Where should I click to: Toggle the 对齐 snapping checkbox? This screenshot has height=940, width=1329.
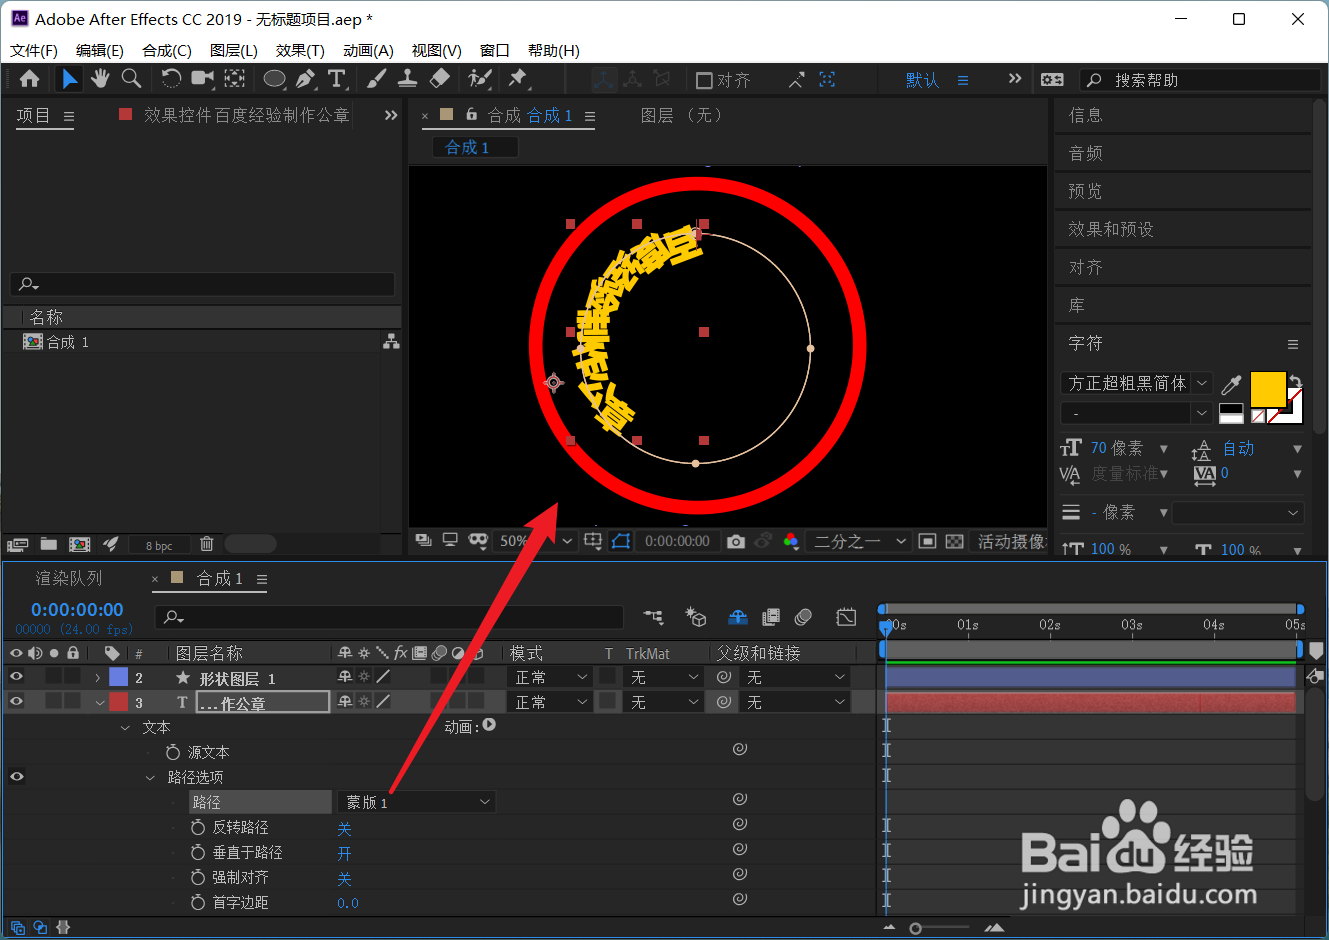coord(704,80)
